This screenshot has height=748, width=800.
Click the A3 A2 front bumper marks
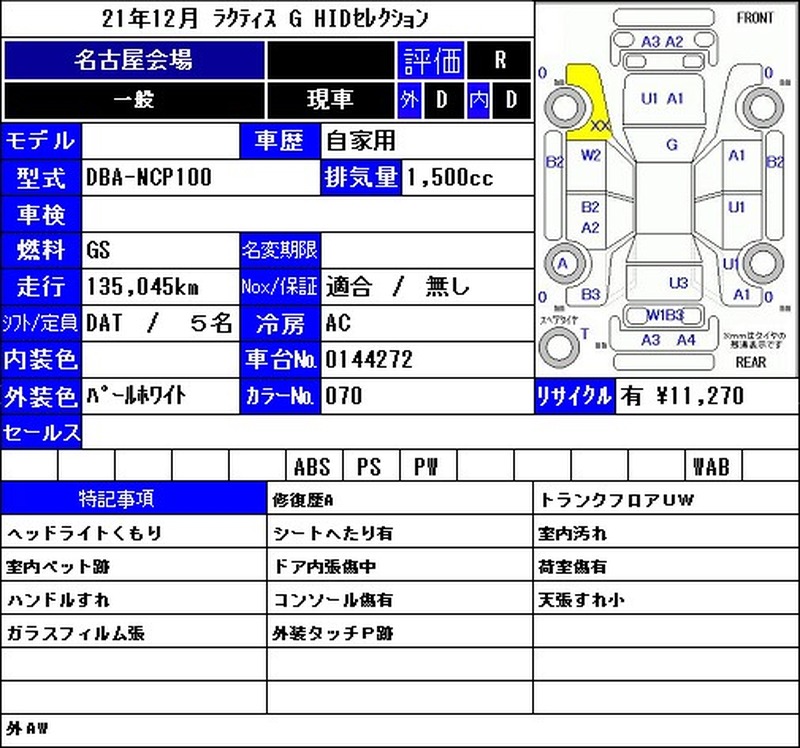click(x=662, y=41)
